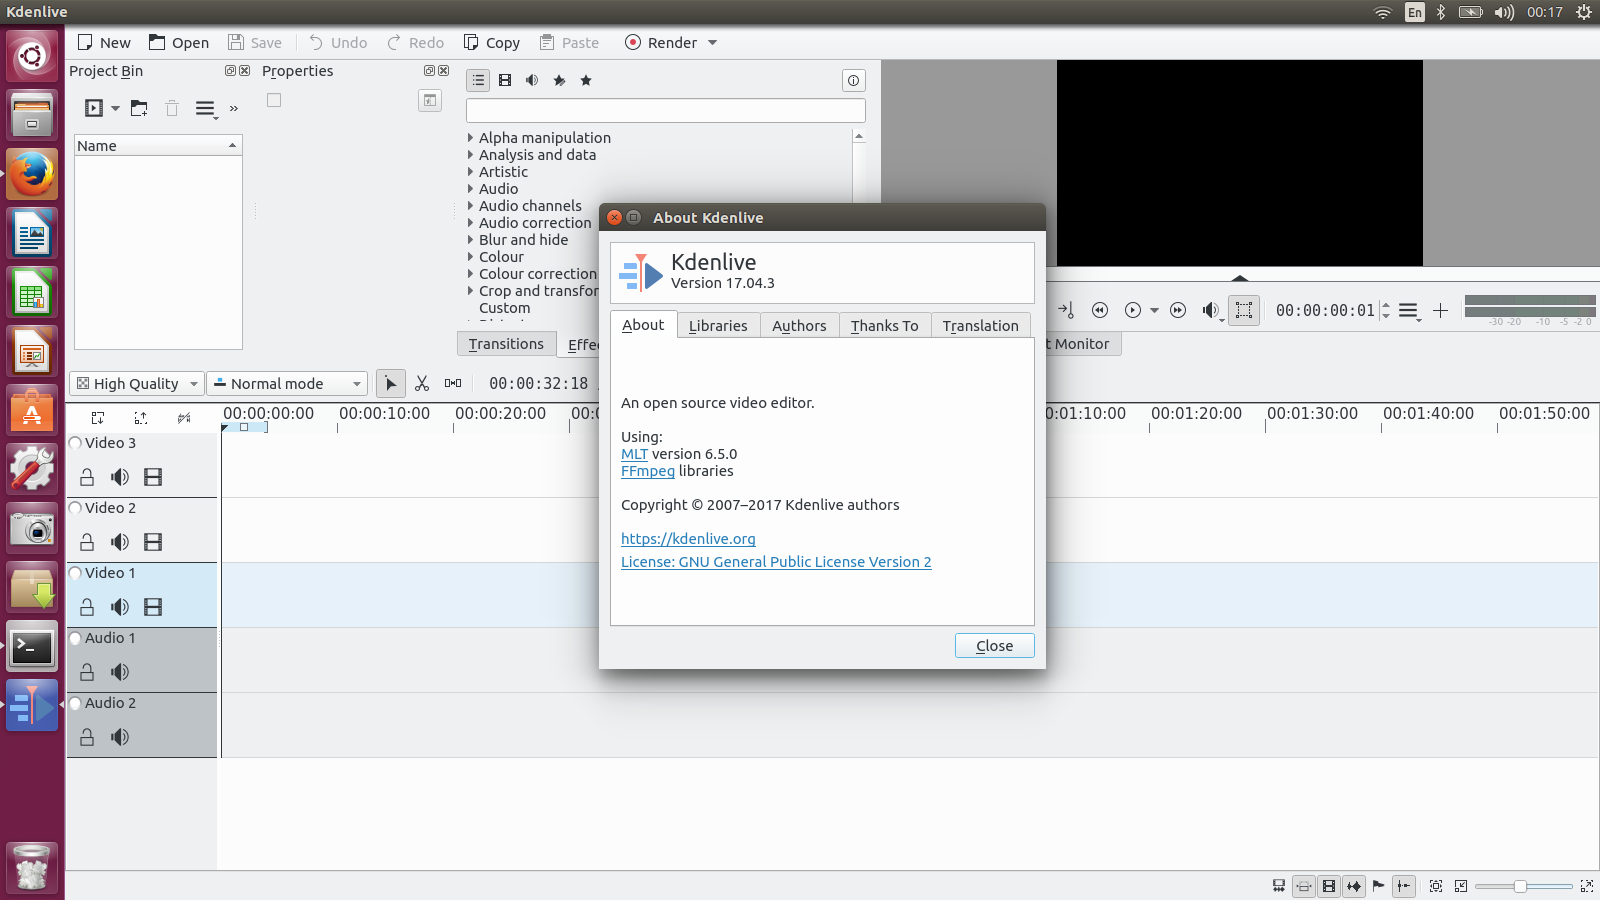Create a new folder in Project Bin
The height and width of the screenshot is (900, 1600).
[139, 108]
